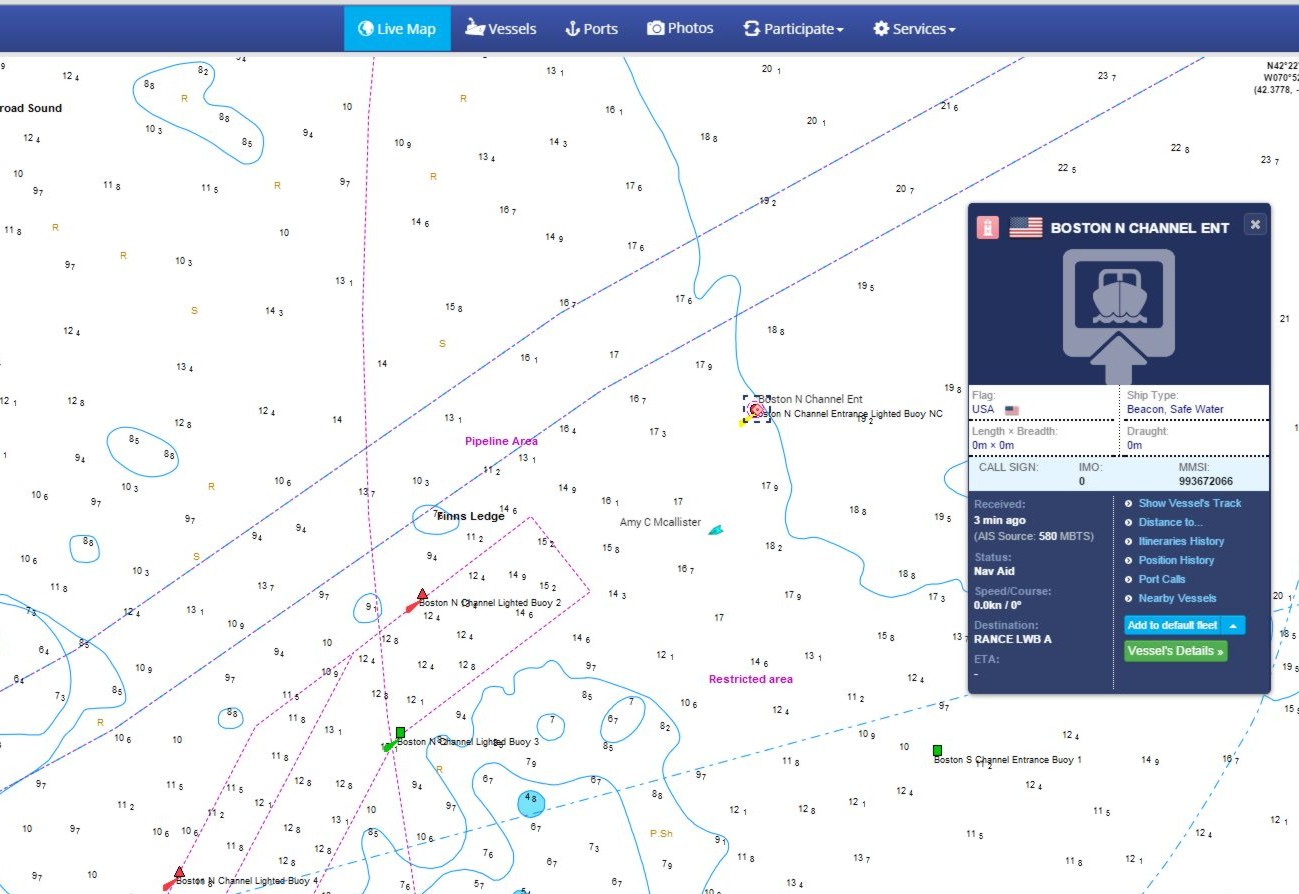Select the cyan Amy C Mcallister vessel
The height and width of the screenshot is (894, 1299).
(x=716, y=530)
